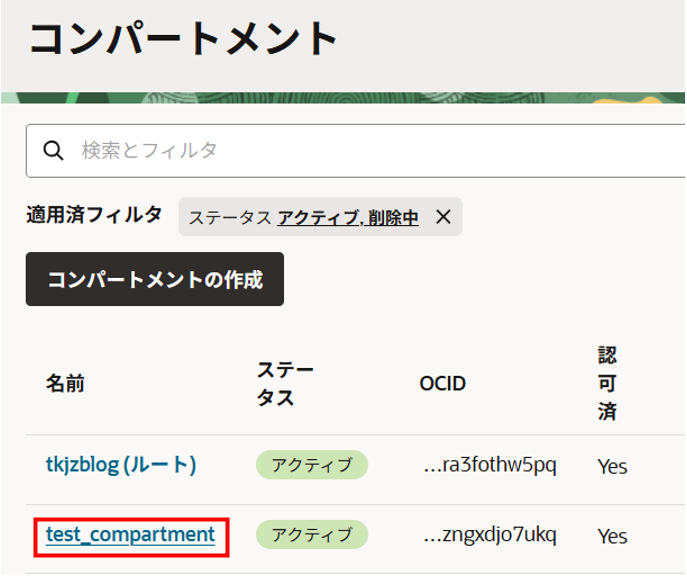Screen dimensions: 687x576
Task: Select the OCID column header
Action: 443,385
